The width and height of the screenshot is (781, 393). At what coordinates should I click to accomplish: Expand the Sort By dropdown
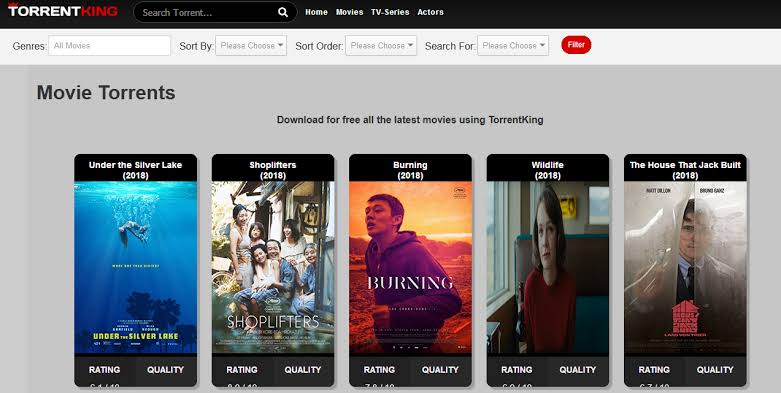click(x=251, y=45)
